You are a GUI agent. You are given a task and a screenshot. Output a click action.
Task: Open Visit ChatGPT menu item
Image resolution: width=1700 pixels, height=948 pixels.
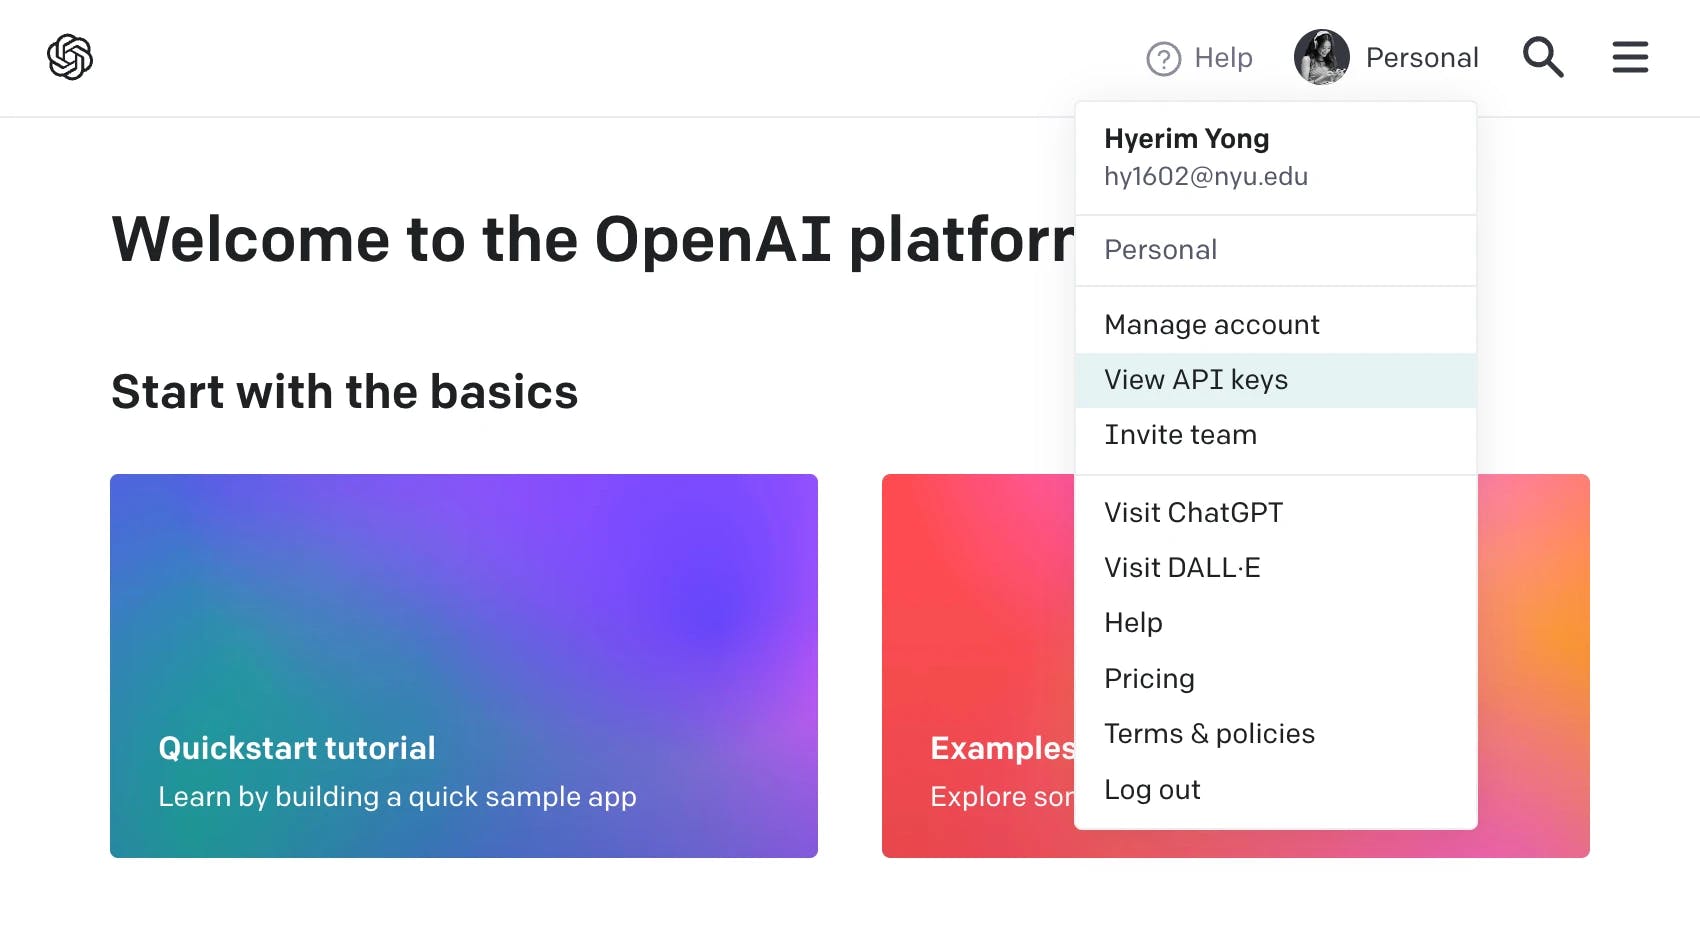[1276, 513]
